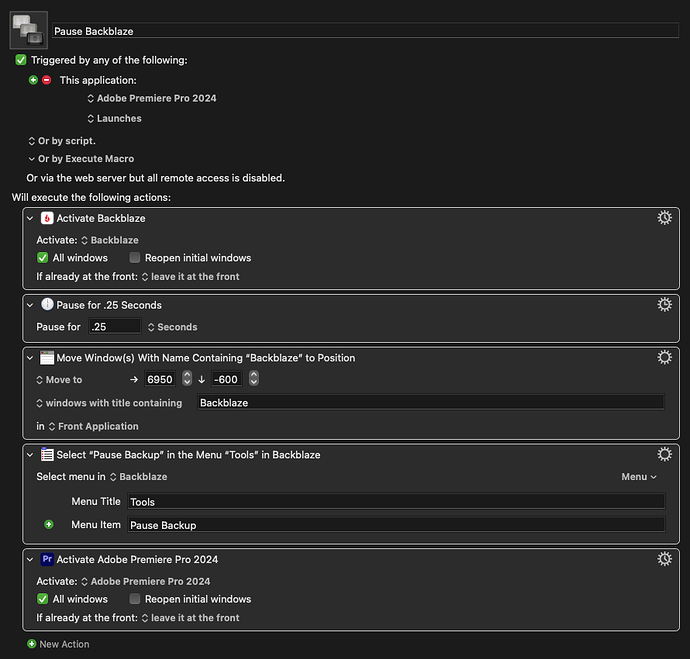Click the horizontal position stepper next to 6950
The height and width of the screenshot is (659, 690).
(186, 379)
